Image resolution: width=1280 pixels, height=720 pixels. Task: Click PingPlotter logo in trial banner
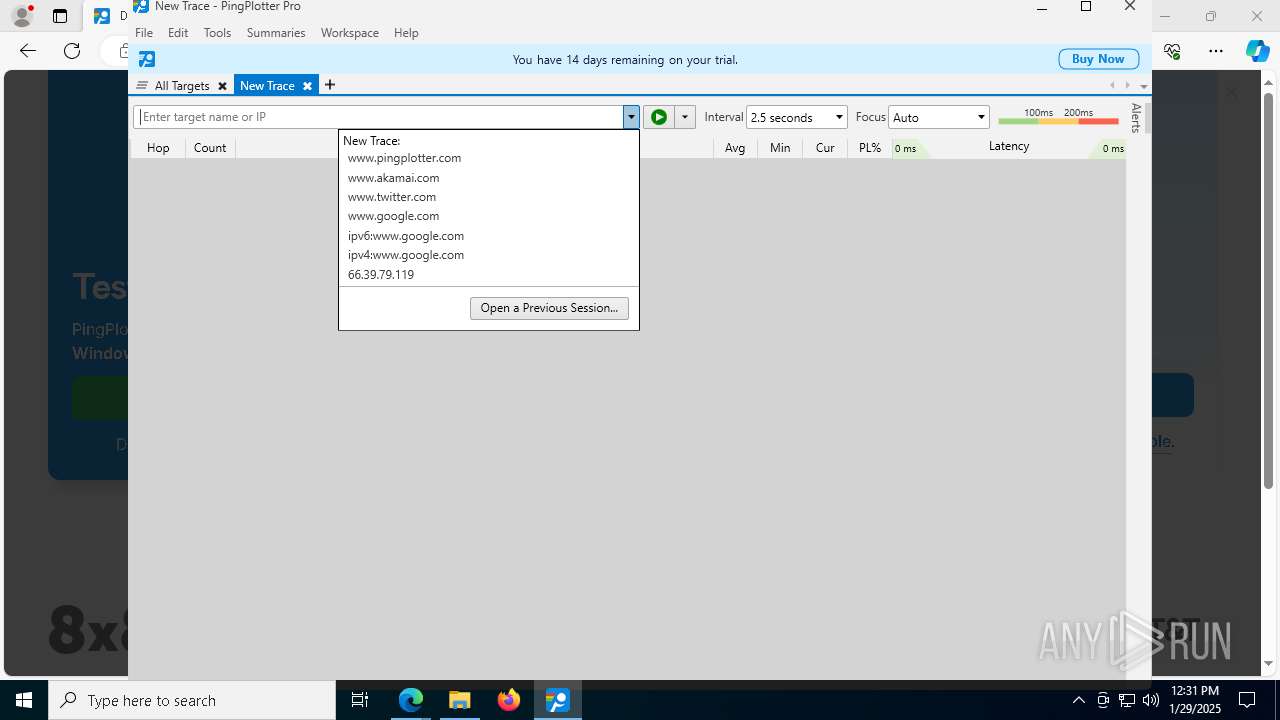click(147, 59)
